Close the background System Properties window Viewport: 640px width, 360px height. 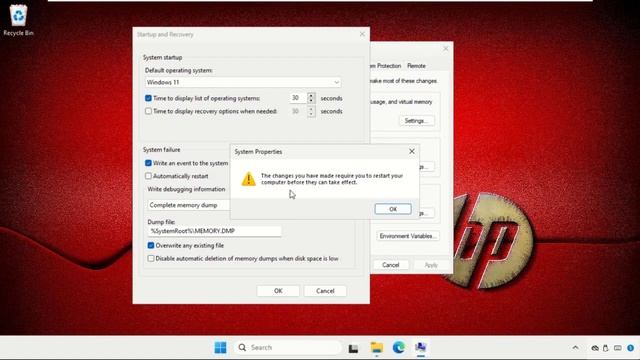[x=446, y=49]
